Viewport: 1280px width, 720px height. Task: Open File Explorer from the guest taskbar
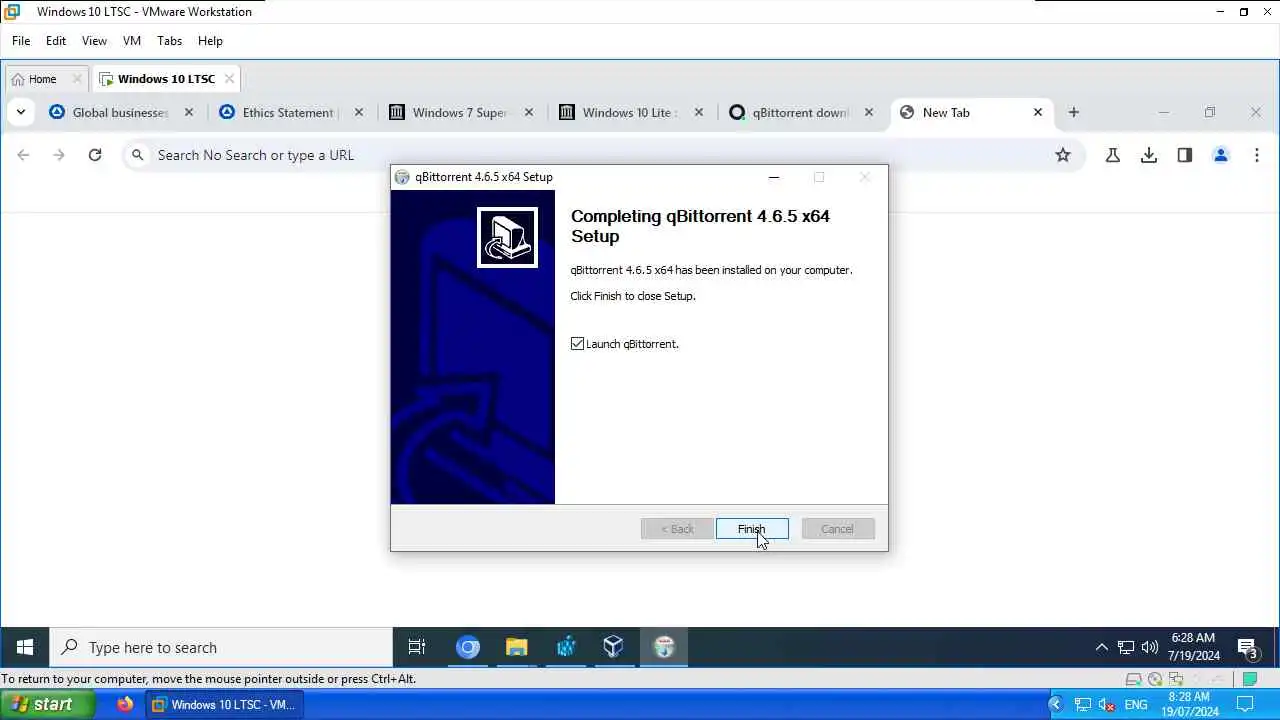tap(517, 647)
